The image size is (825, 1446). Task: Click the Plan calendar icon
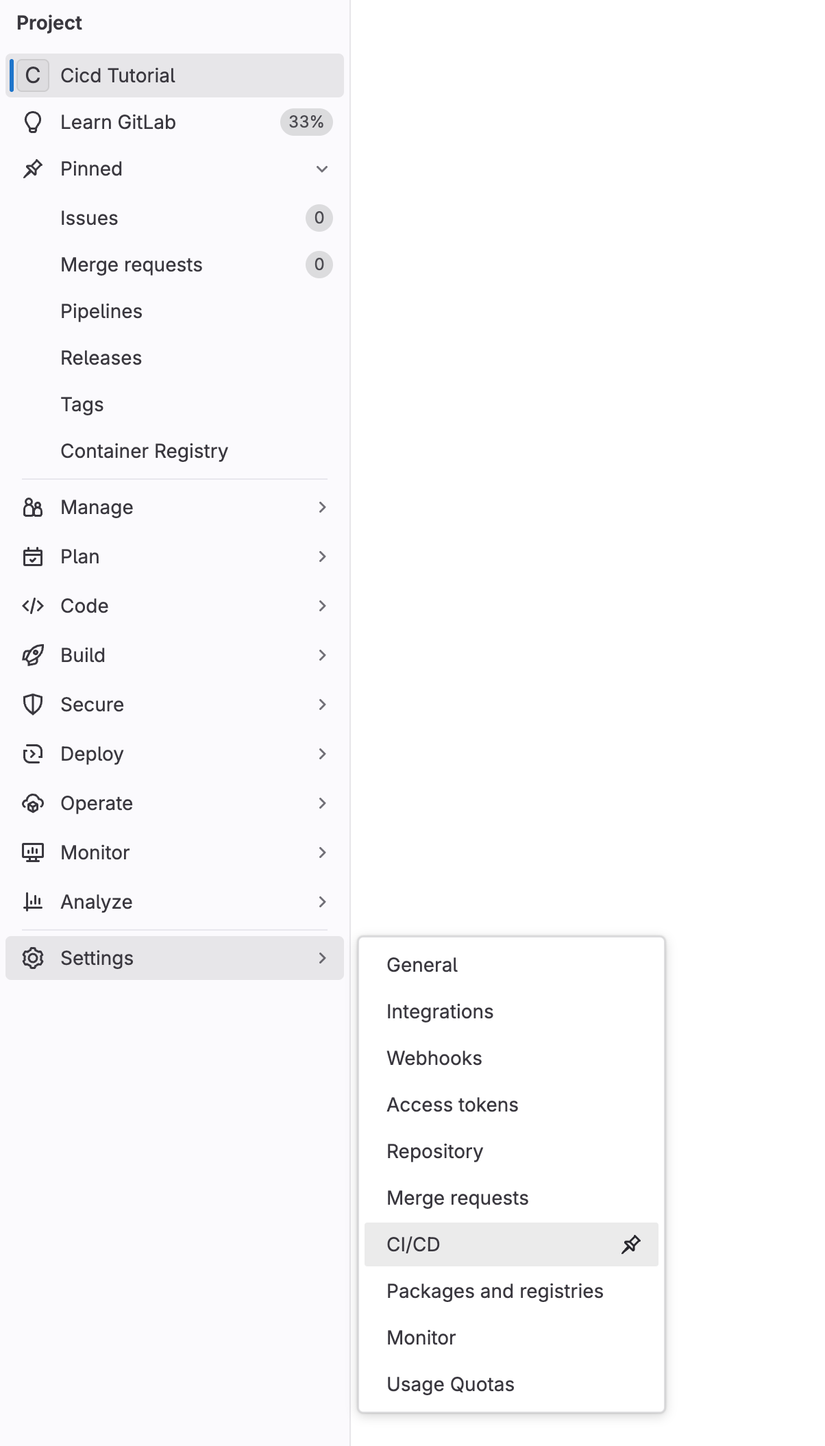coord(33,557)
